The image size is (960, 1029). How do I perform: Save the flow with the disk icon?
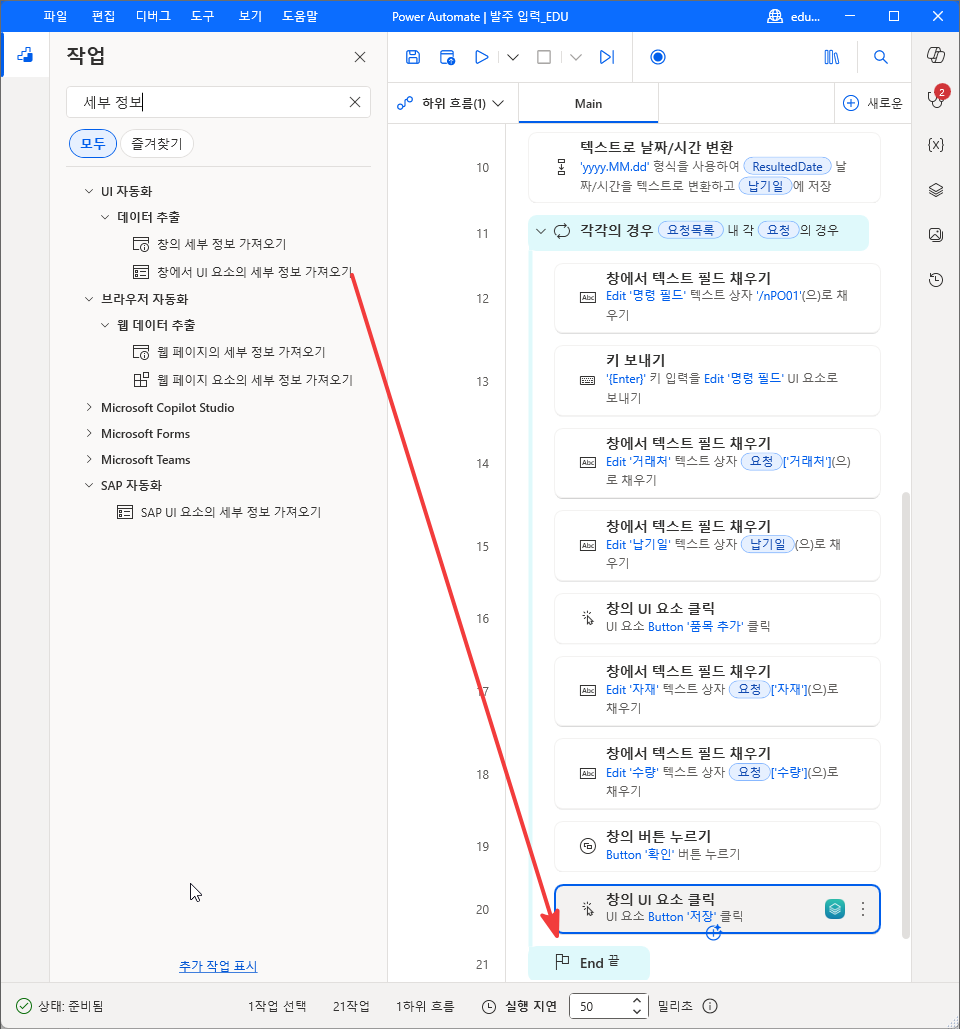(413, 57)
